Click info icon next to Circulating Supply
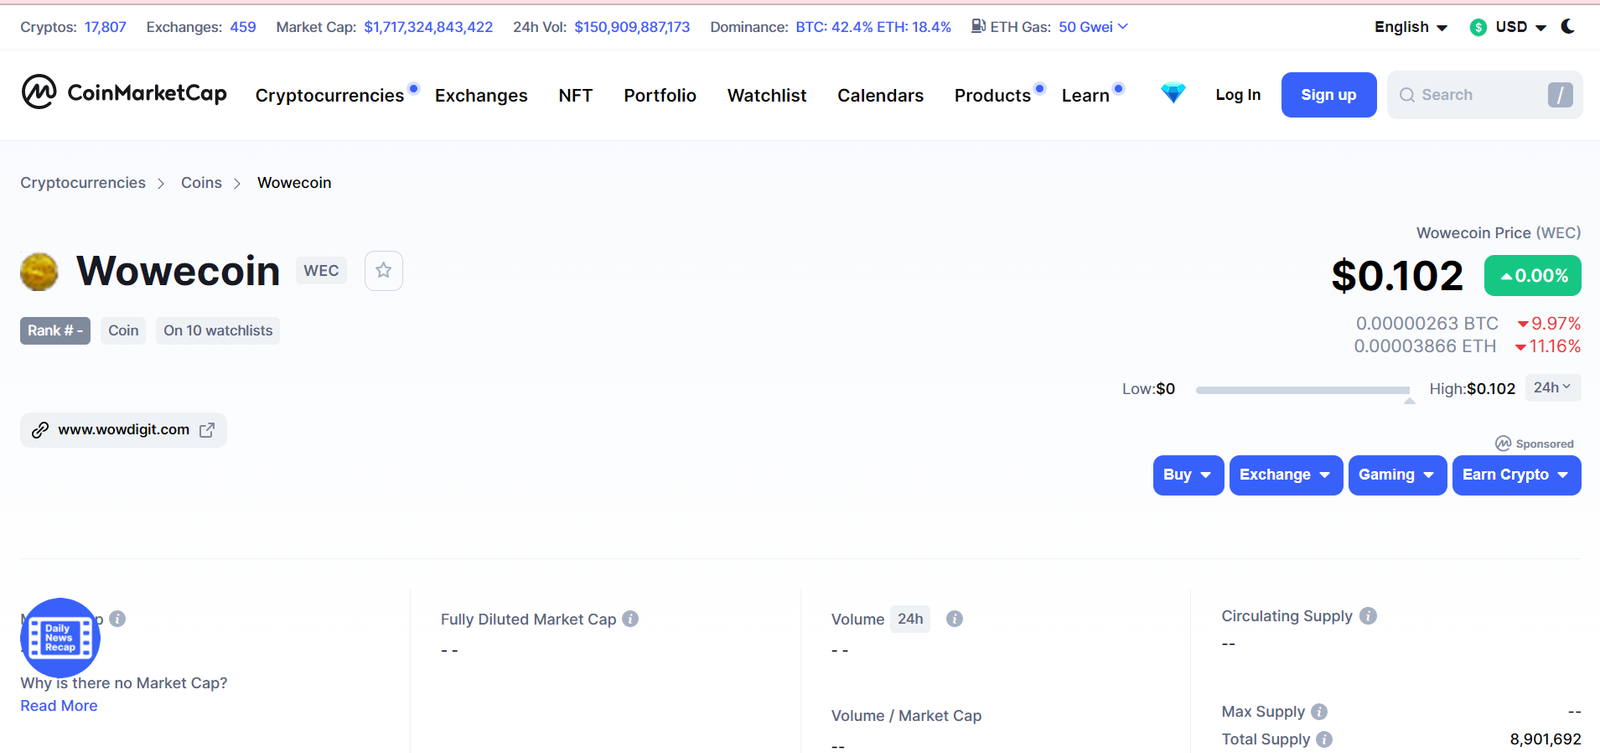Screen dimensions: 1600x753 tap(1368, 616)
